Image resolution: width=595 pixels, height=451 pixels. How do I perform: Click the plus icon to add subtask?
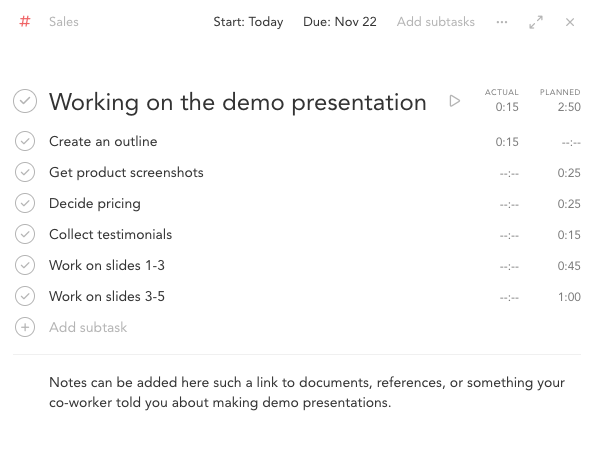[x=25, y=327]
